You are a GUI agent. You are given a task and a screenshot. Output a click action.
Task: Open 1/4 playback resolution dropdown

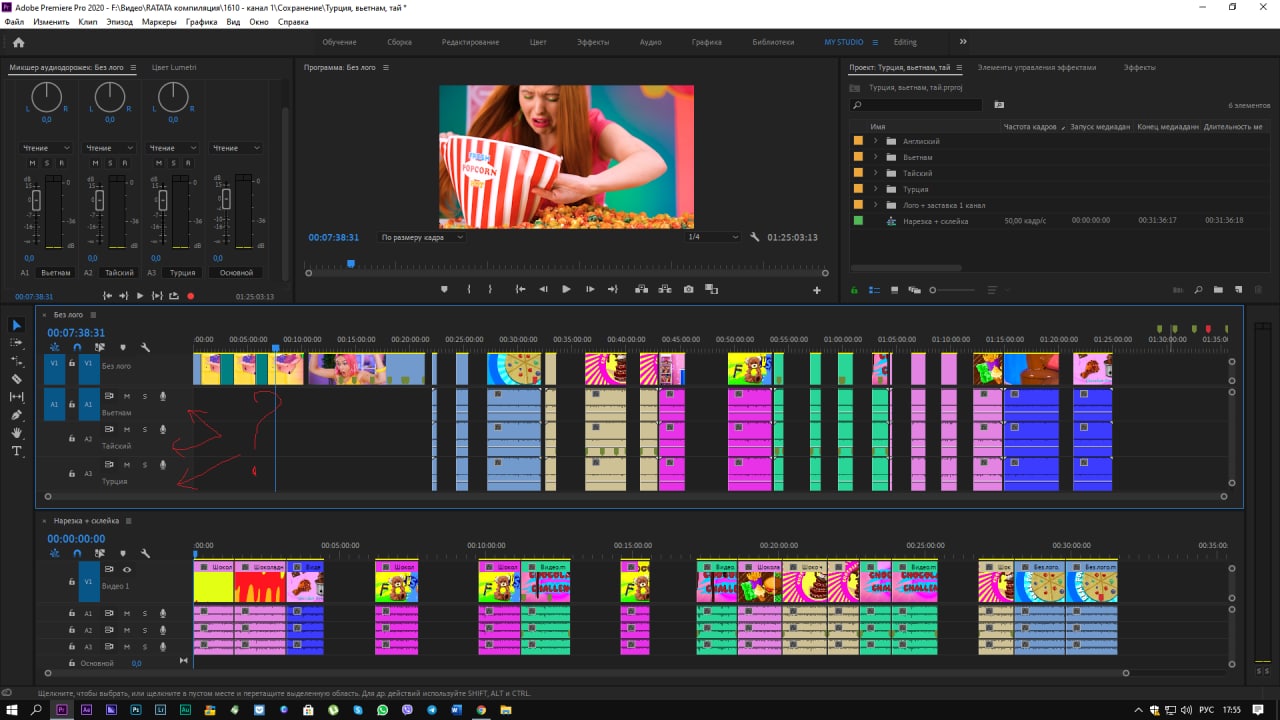712,237
